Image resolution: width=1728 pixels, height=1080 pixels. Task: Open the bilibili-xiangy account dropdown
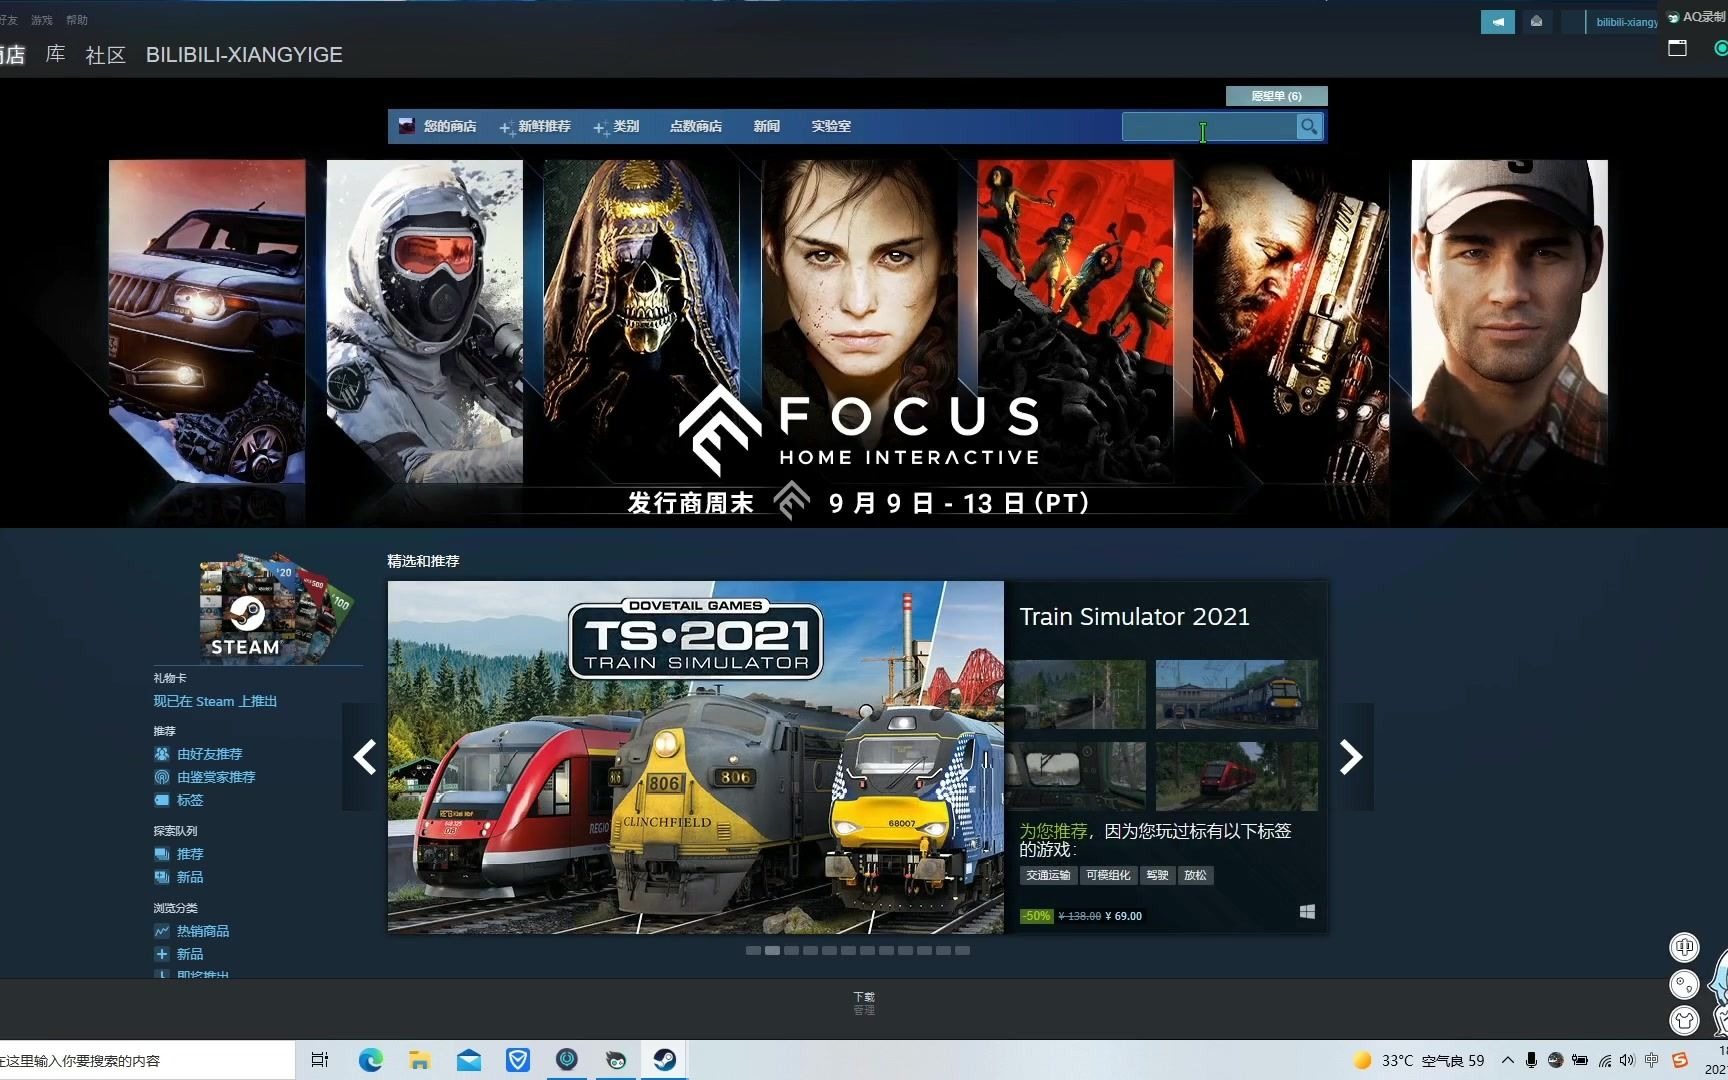pyautogui.click(x=1627, y=22)
